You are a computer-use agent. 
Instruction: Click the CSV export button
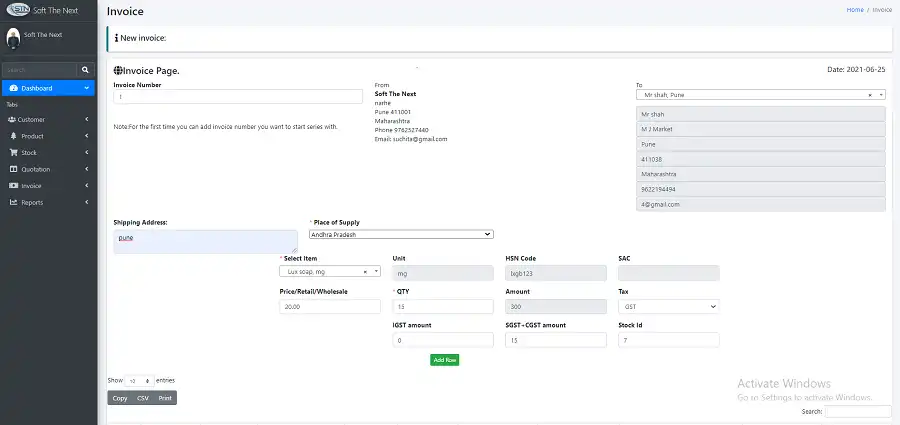pyautogui.click(x=144, y=398)
